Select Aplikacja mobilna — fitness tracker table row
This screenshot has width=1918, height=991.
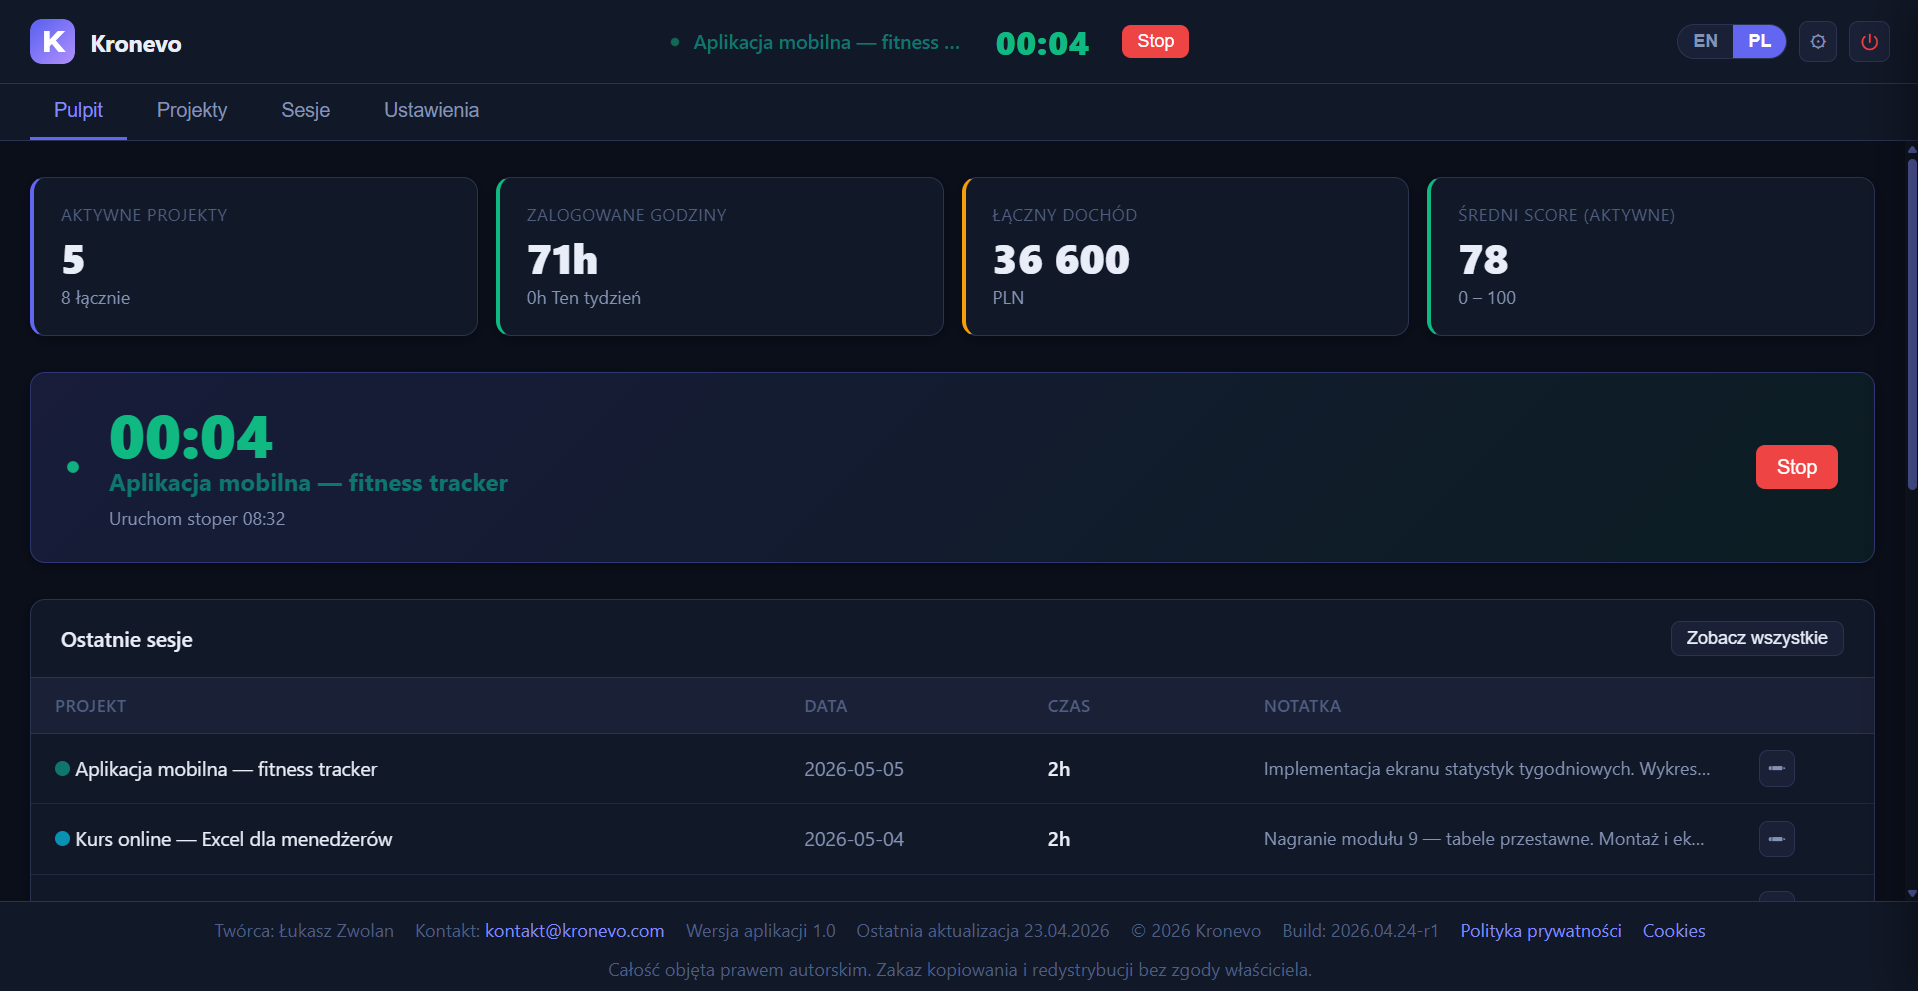click(x=952, y=769)
